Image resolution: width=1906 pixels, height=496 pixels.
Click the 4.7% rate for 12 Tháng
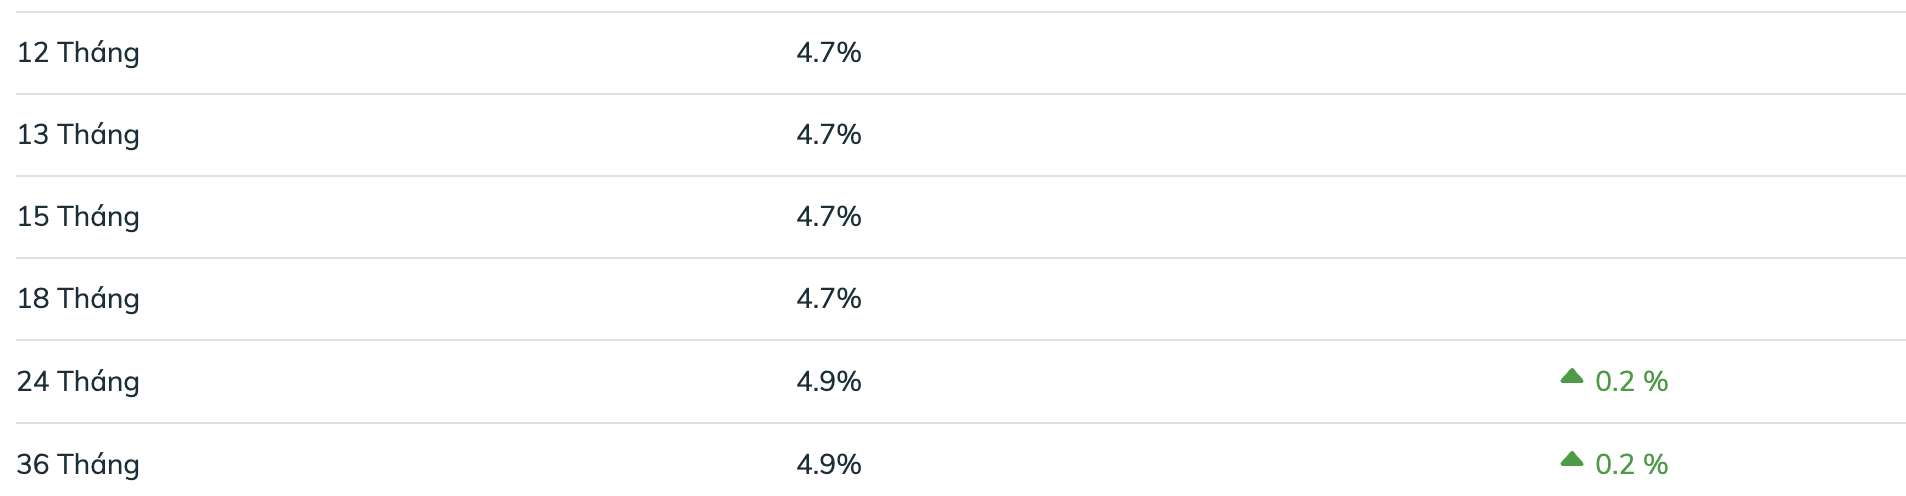[829, 52]
